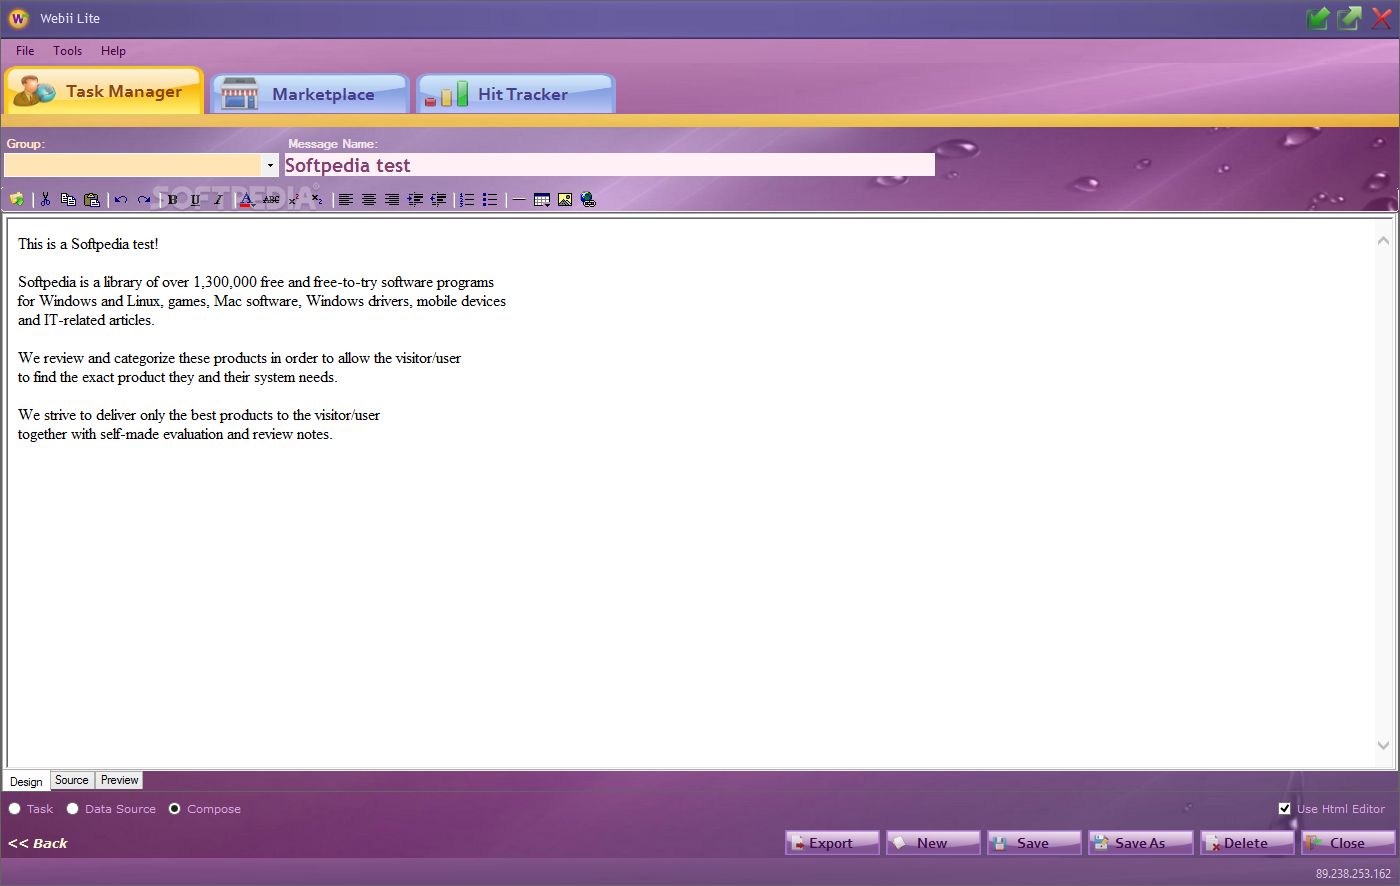
Task: Click the Delete button
Action: point(1247,843)
